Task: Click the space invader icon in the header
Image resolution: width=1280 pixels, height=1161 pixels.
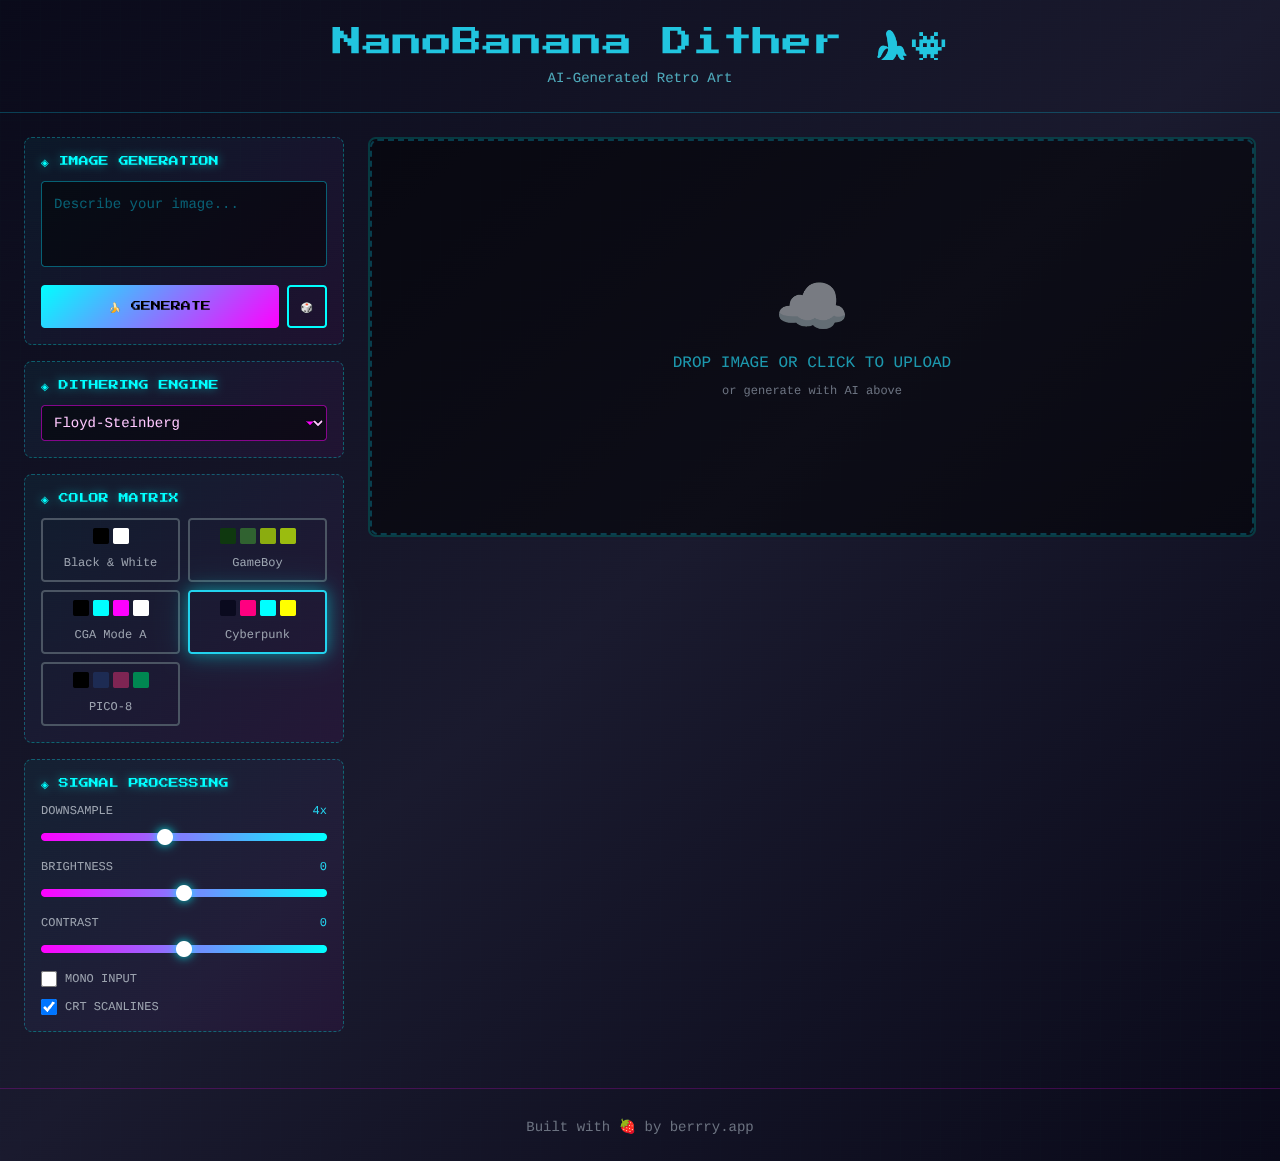Action: (x=928, y=44)
